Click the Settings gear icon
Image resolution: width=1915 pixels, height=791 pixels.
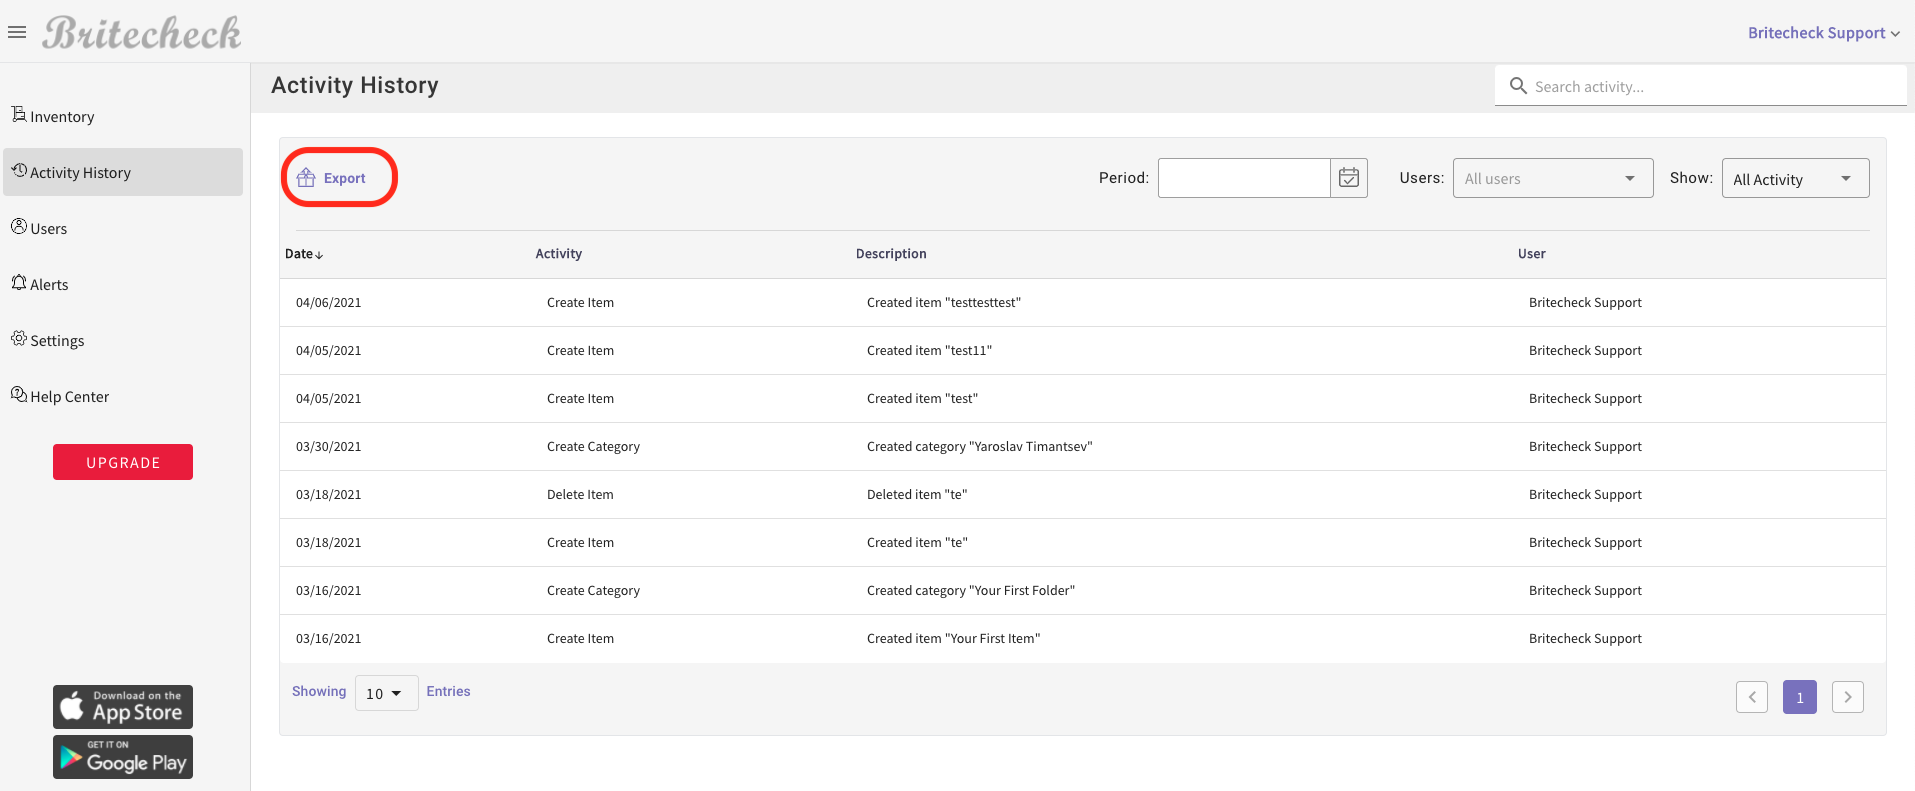pyautogui.click(x=19, y=338)
